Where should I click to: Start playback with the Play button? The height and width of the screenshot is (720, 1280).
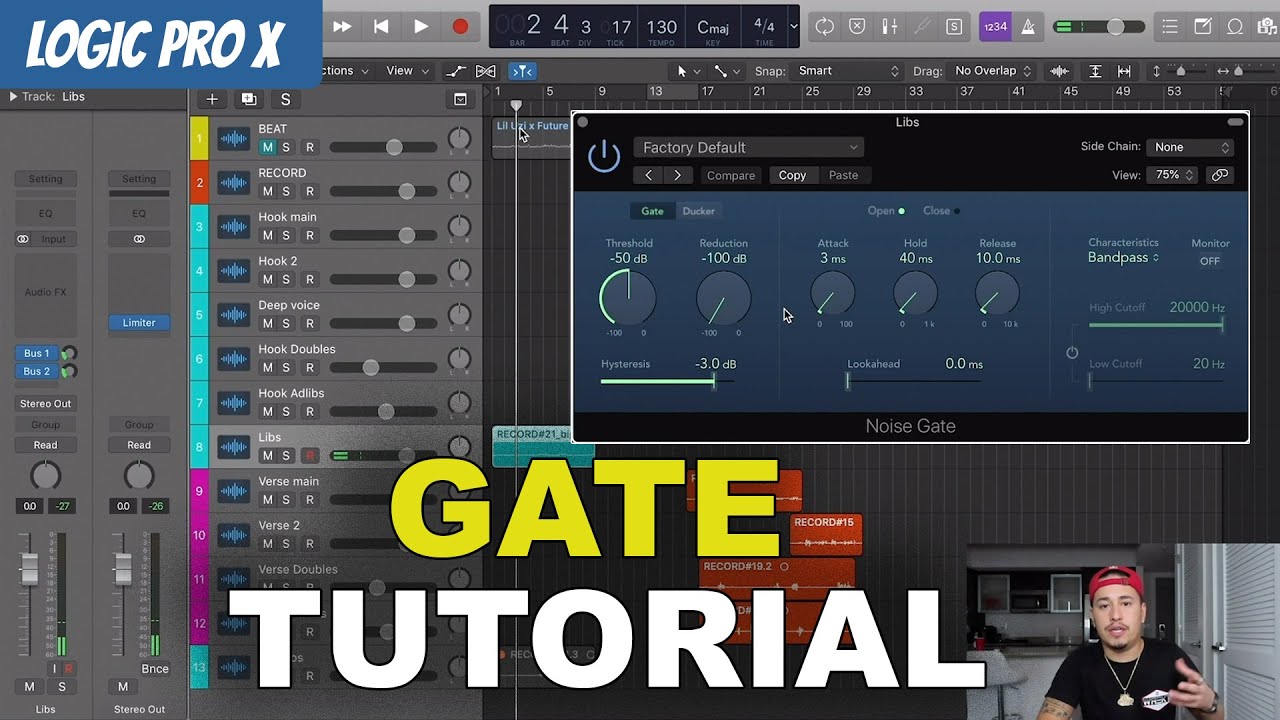click(421, 27)
